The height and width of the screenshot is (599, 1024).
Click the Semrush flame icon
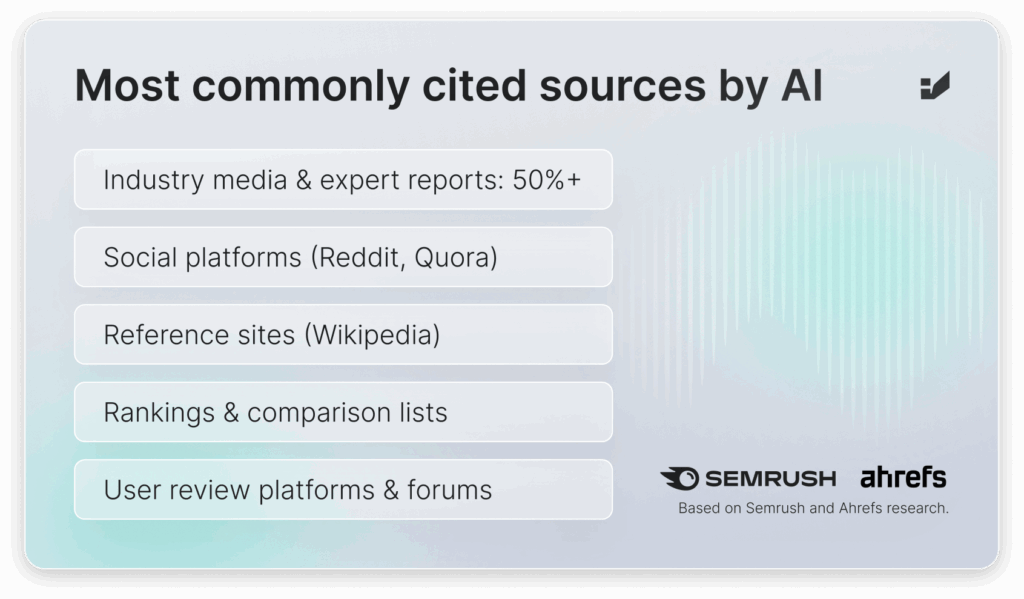point(679,478)
